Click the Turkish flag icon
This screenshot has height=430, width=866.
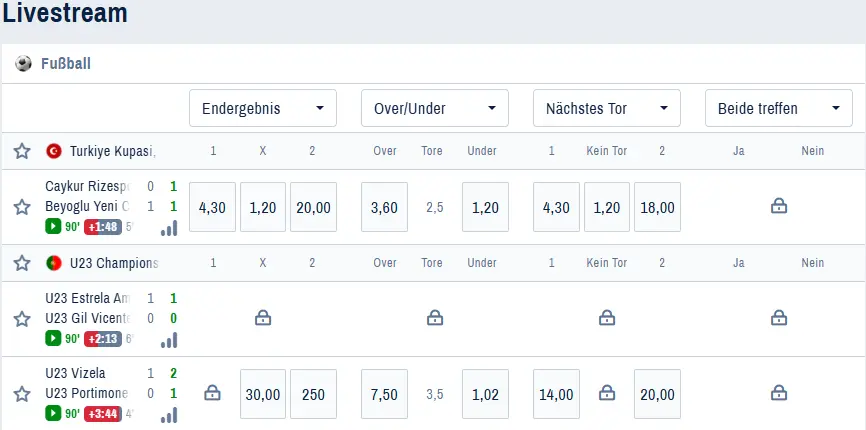54,151
